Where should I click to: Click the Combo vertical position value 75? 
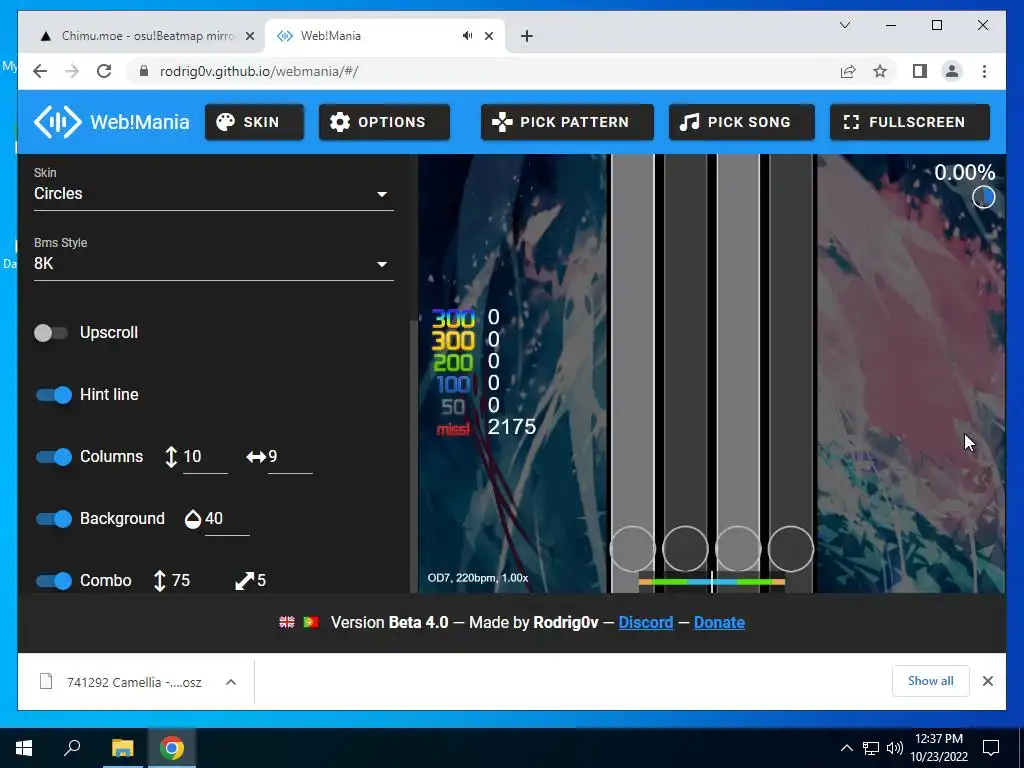181,581
